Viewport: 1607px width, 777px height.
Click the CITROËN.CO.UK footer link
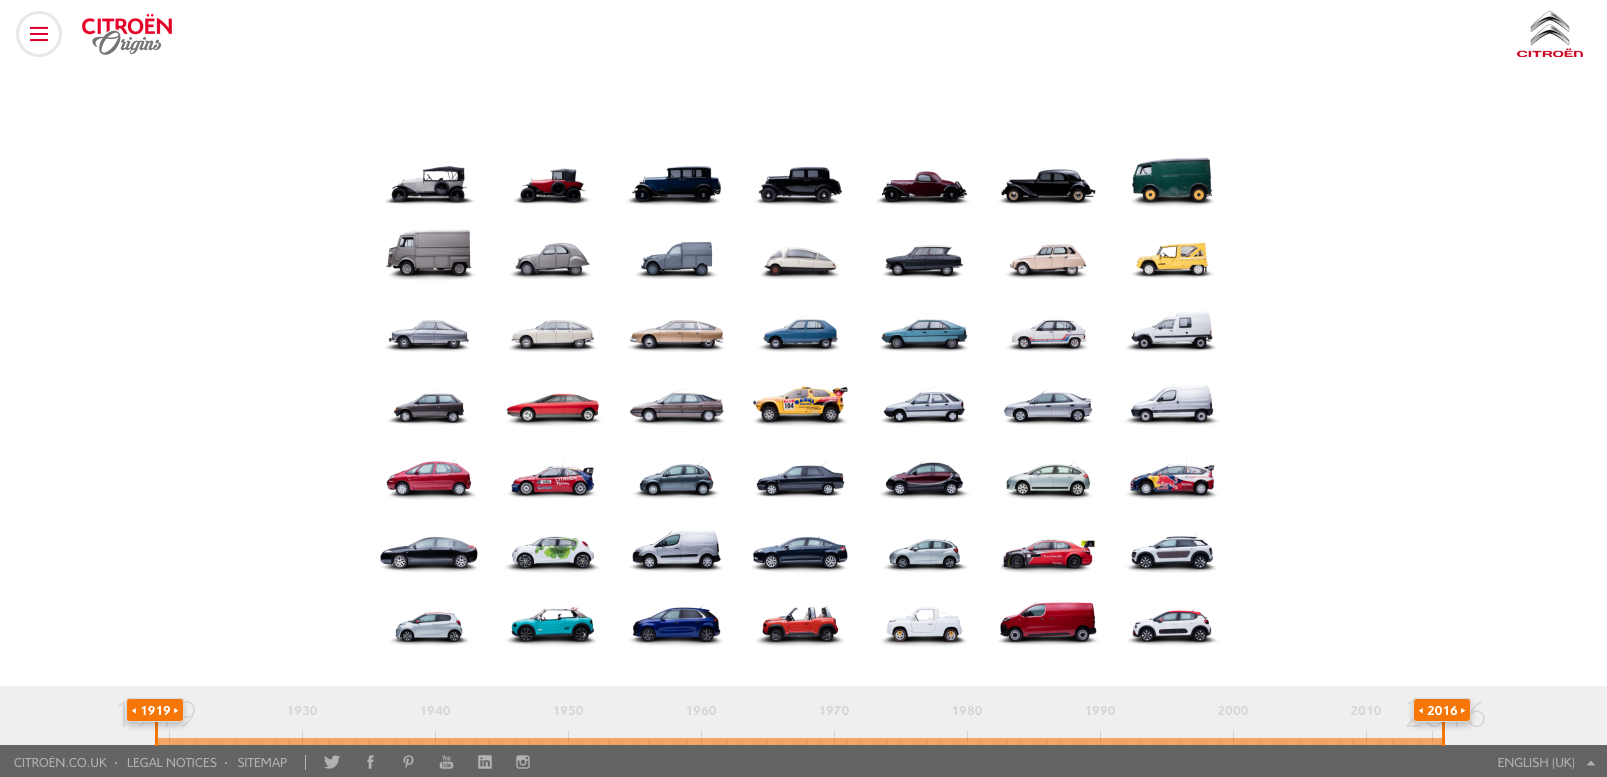tap(60, 763)
